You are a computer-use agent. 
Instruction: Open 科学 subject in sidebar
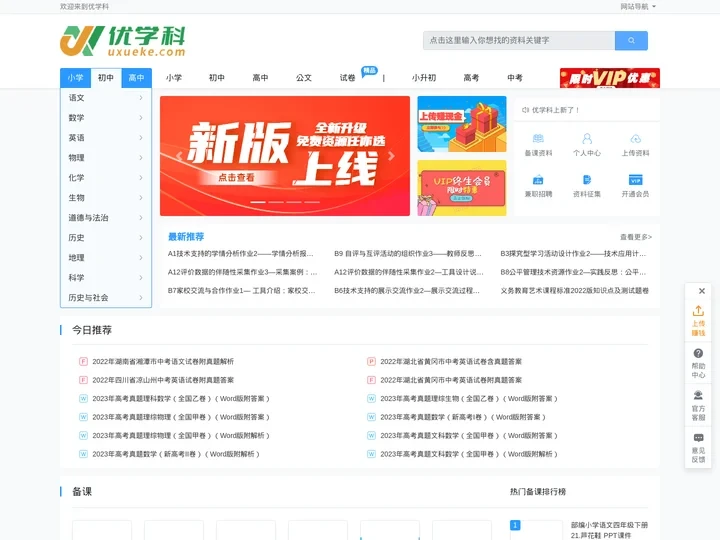click(106, 277)
